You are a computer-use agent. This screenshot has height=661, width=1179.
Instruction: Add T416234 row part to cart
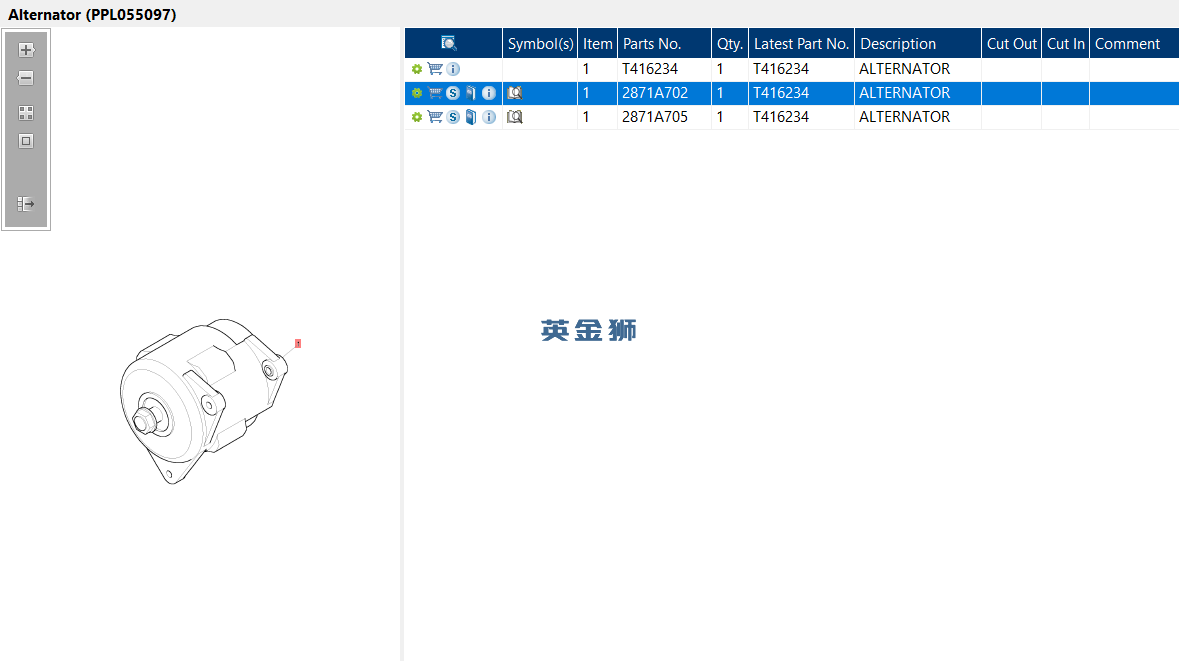tap(435, 68)
